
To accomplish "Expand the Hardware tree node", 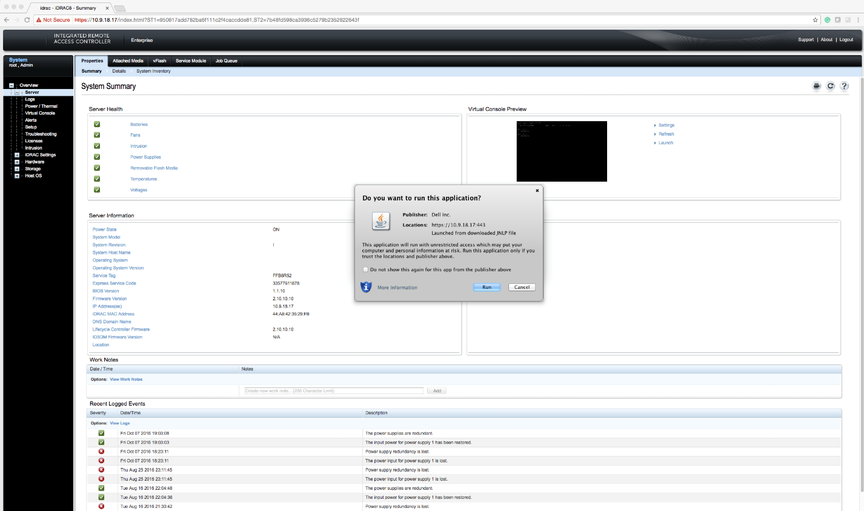I will [17, 162].
